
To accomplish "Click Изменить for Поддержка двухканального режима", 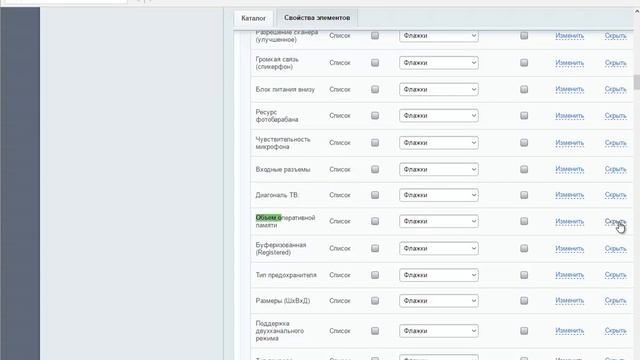I will click(x=569, y=331).
